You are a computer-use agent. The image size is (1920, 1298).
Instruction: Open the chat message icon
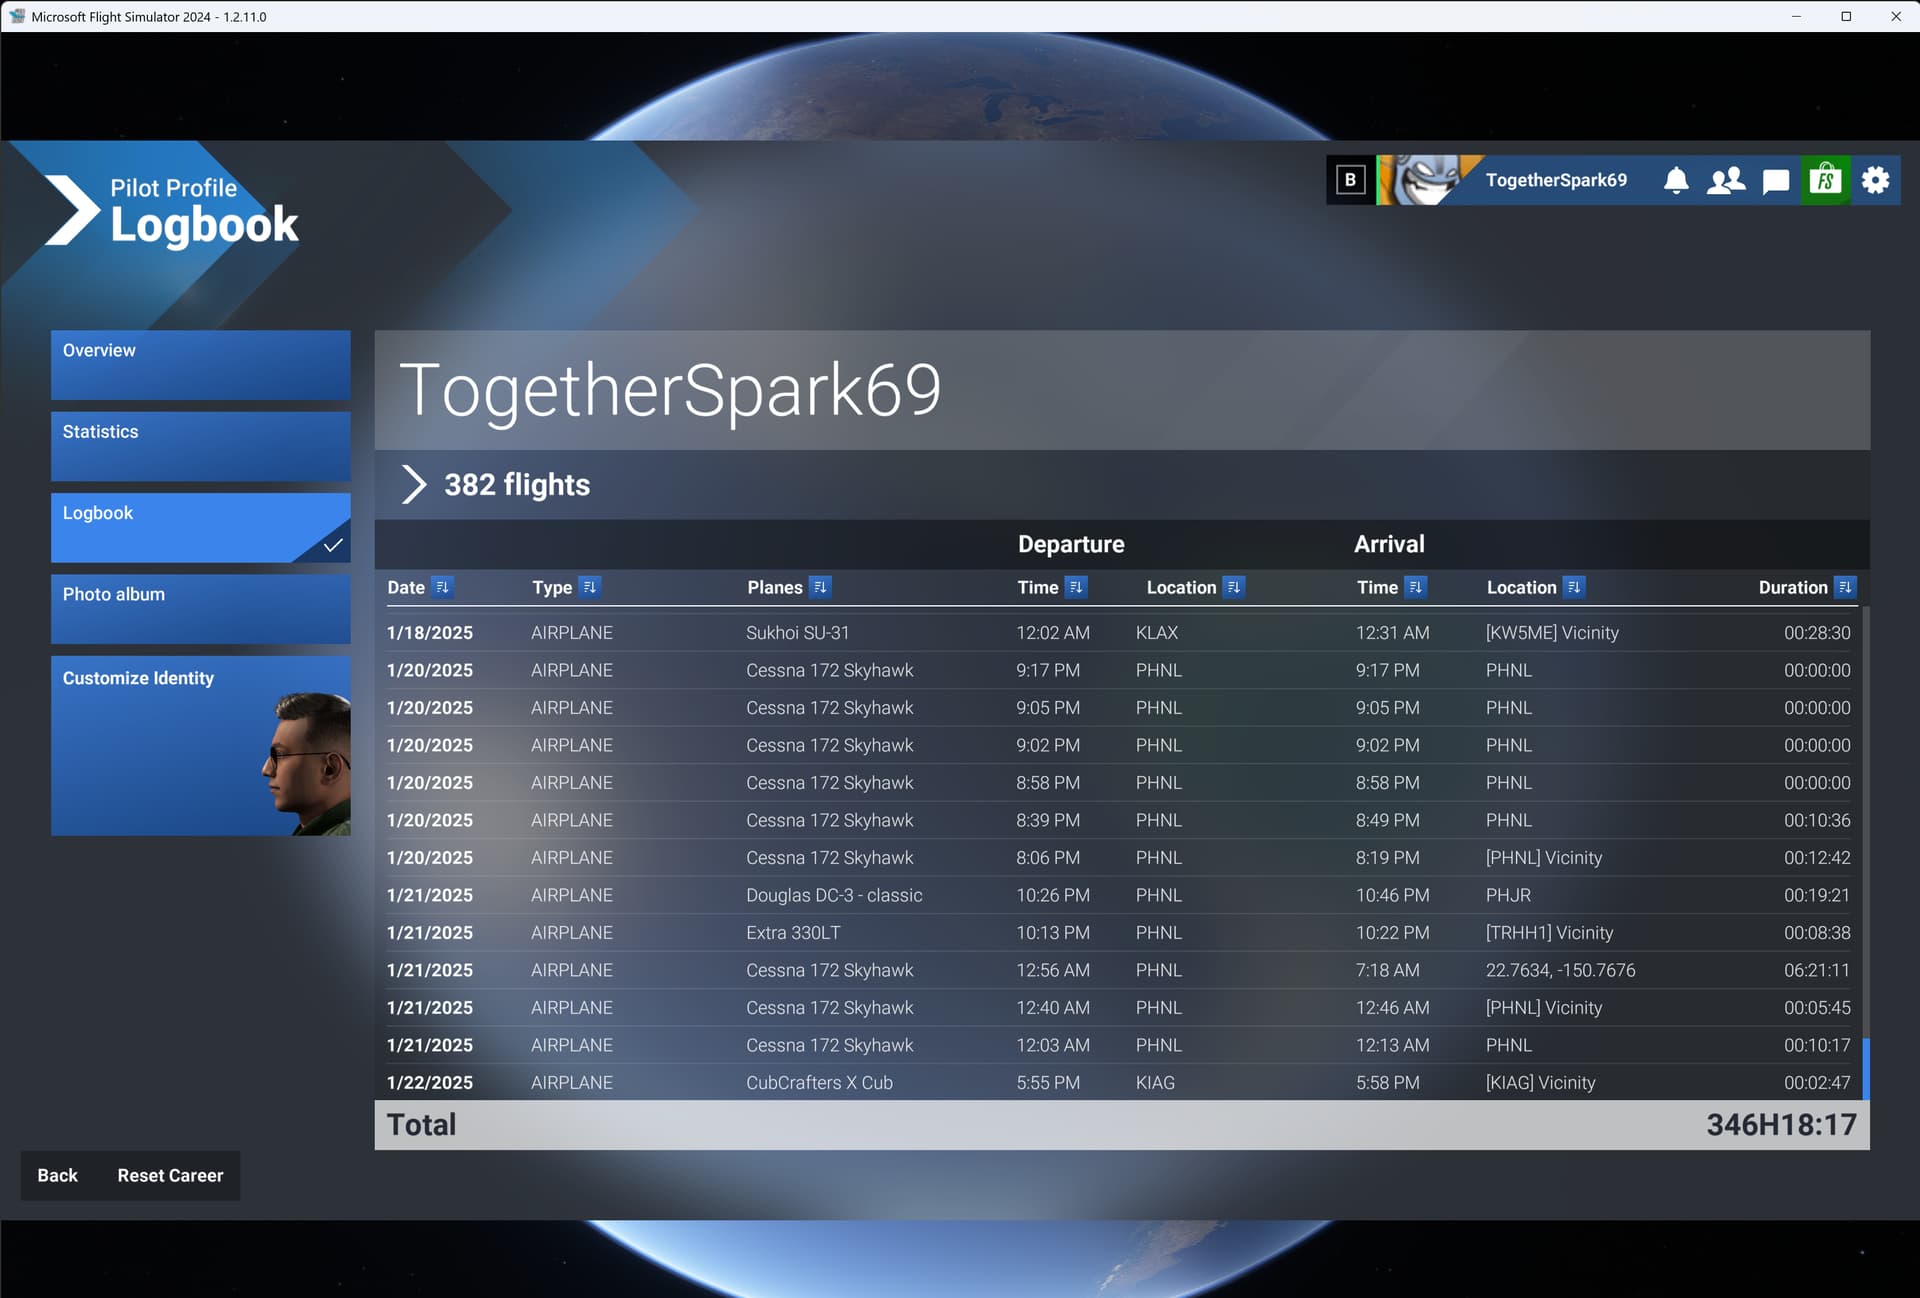(1775, 181)
